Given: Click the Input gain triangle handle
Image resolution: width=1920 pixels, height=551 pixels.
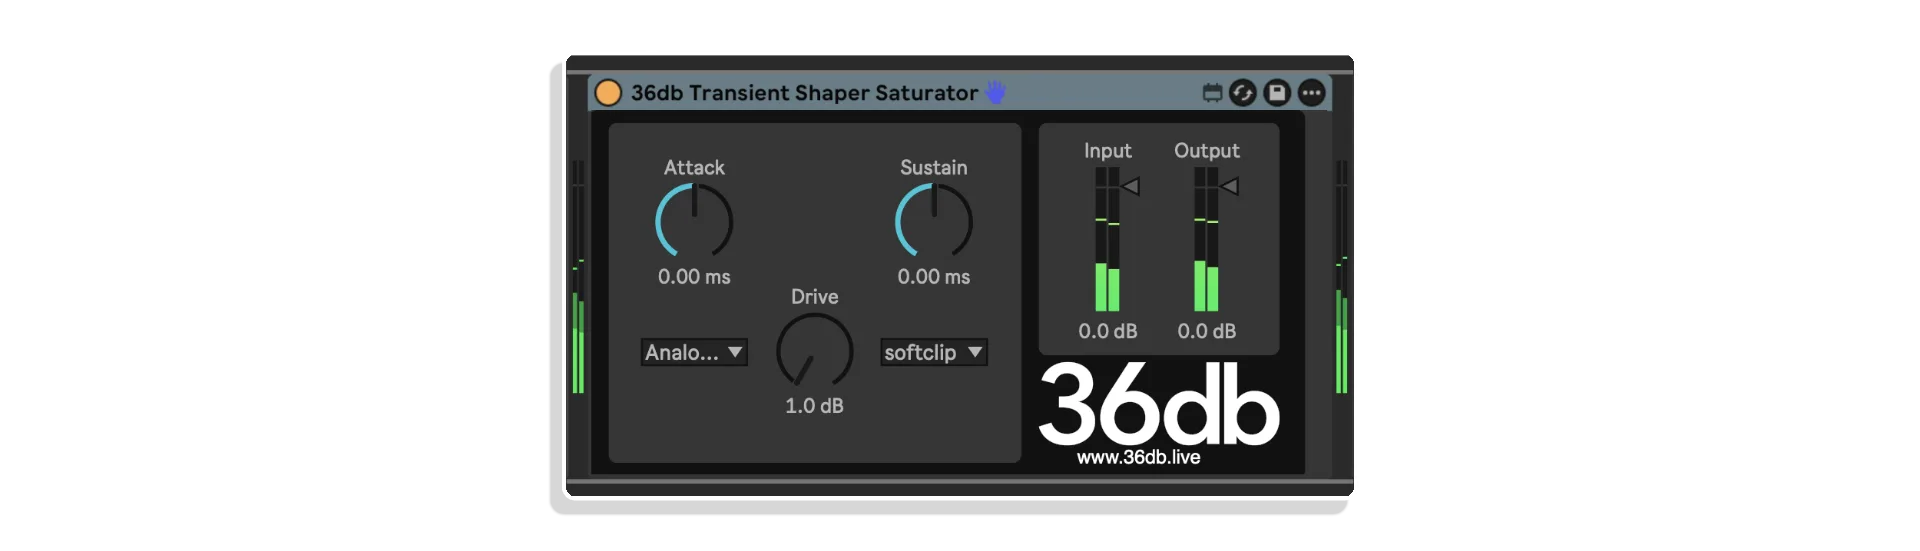Looking at the screenshot, I should (x=1131, y=186).
